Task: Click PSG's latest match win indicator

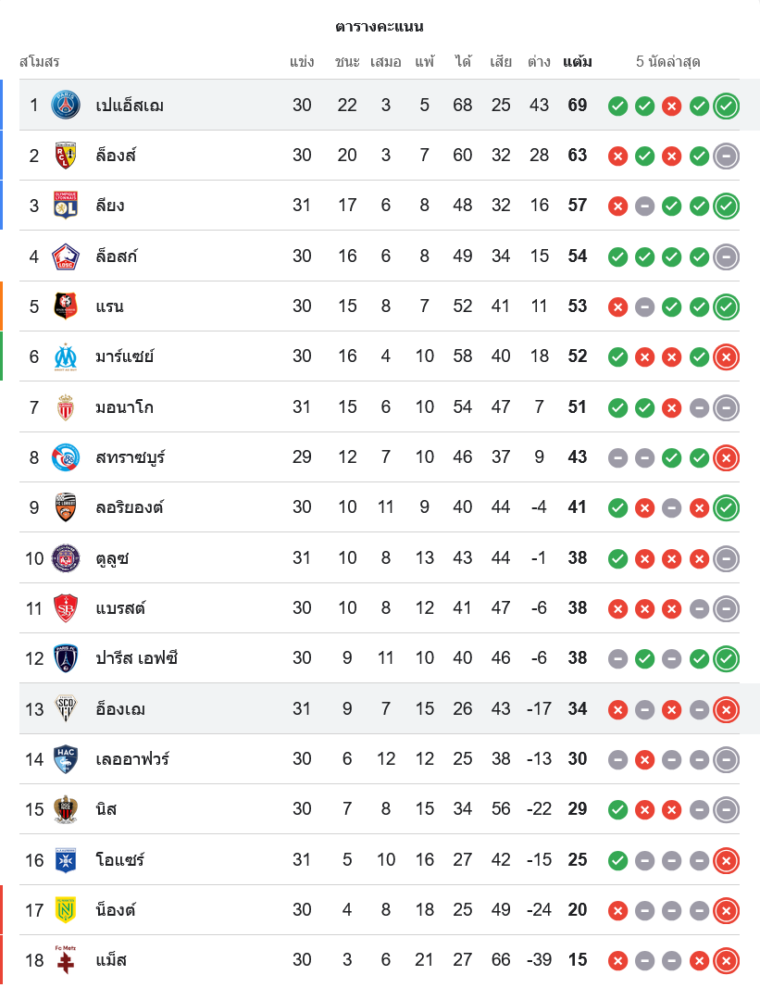Action: [x=727, y=105]
